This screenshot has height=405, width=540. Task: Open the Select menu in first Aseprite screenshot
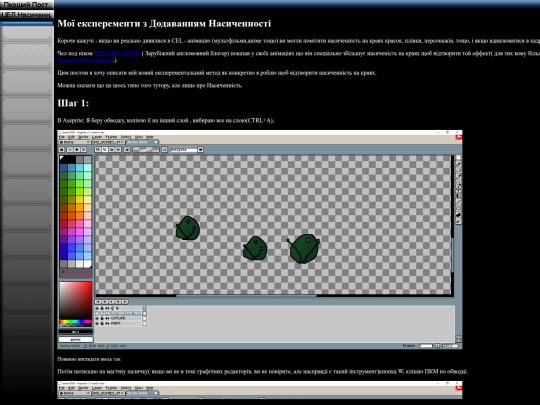pyautogui.click(x=126, y=137)
